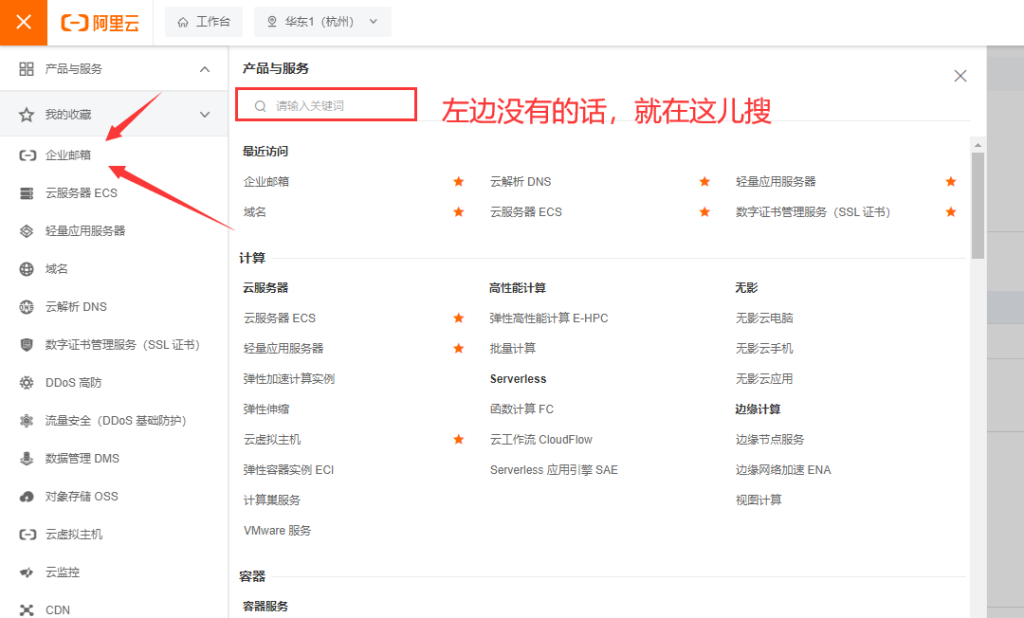This screenshot has height=618, width=1024.
Task: Toggle star for recent 域名
Action: (458, 212)
